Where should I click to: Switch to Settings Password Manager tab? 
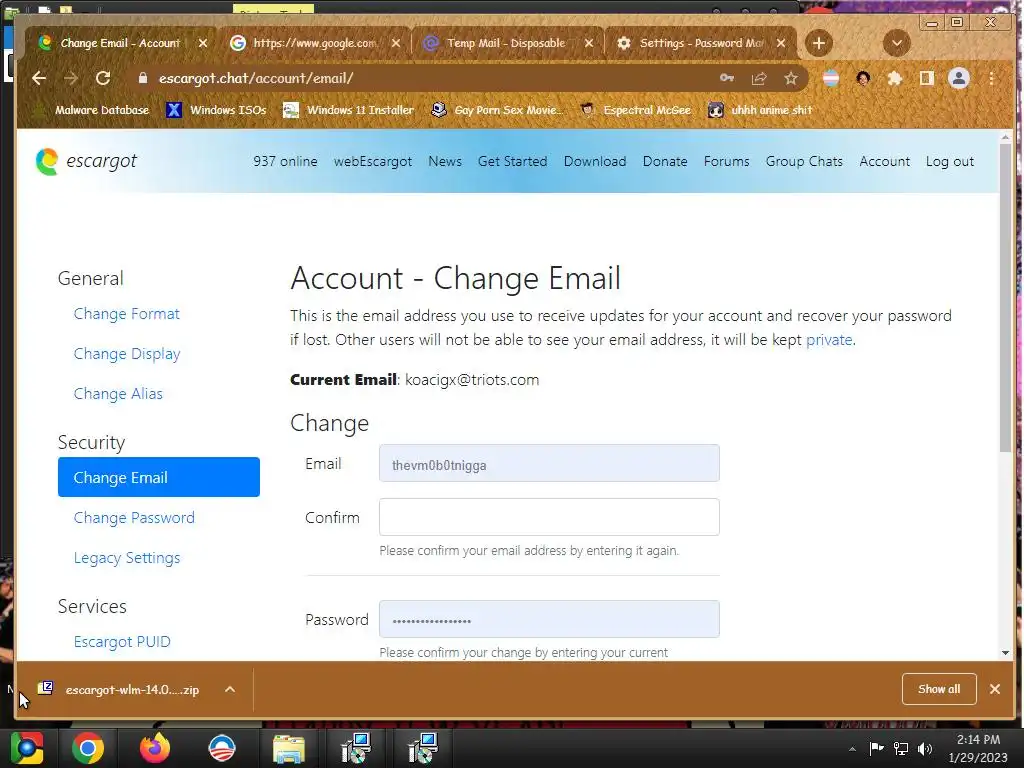700,43
